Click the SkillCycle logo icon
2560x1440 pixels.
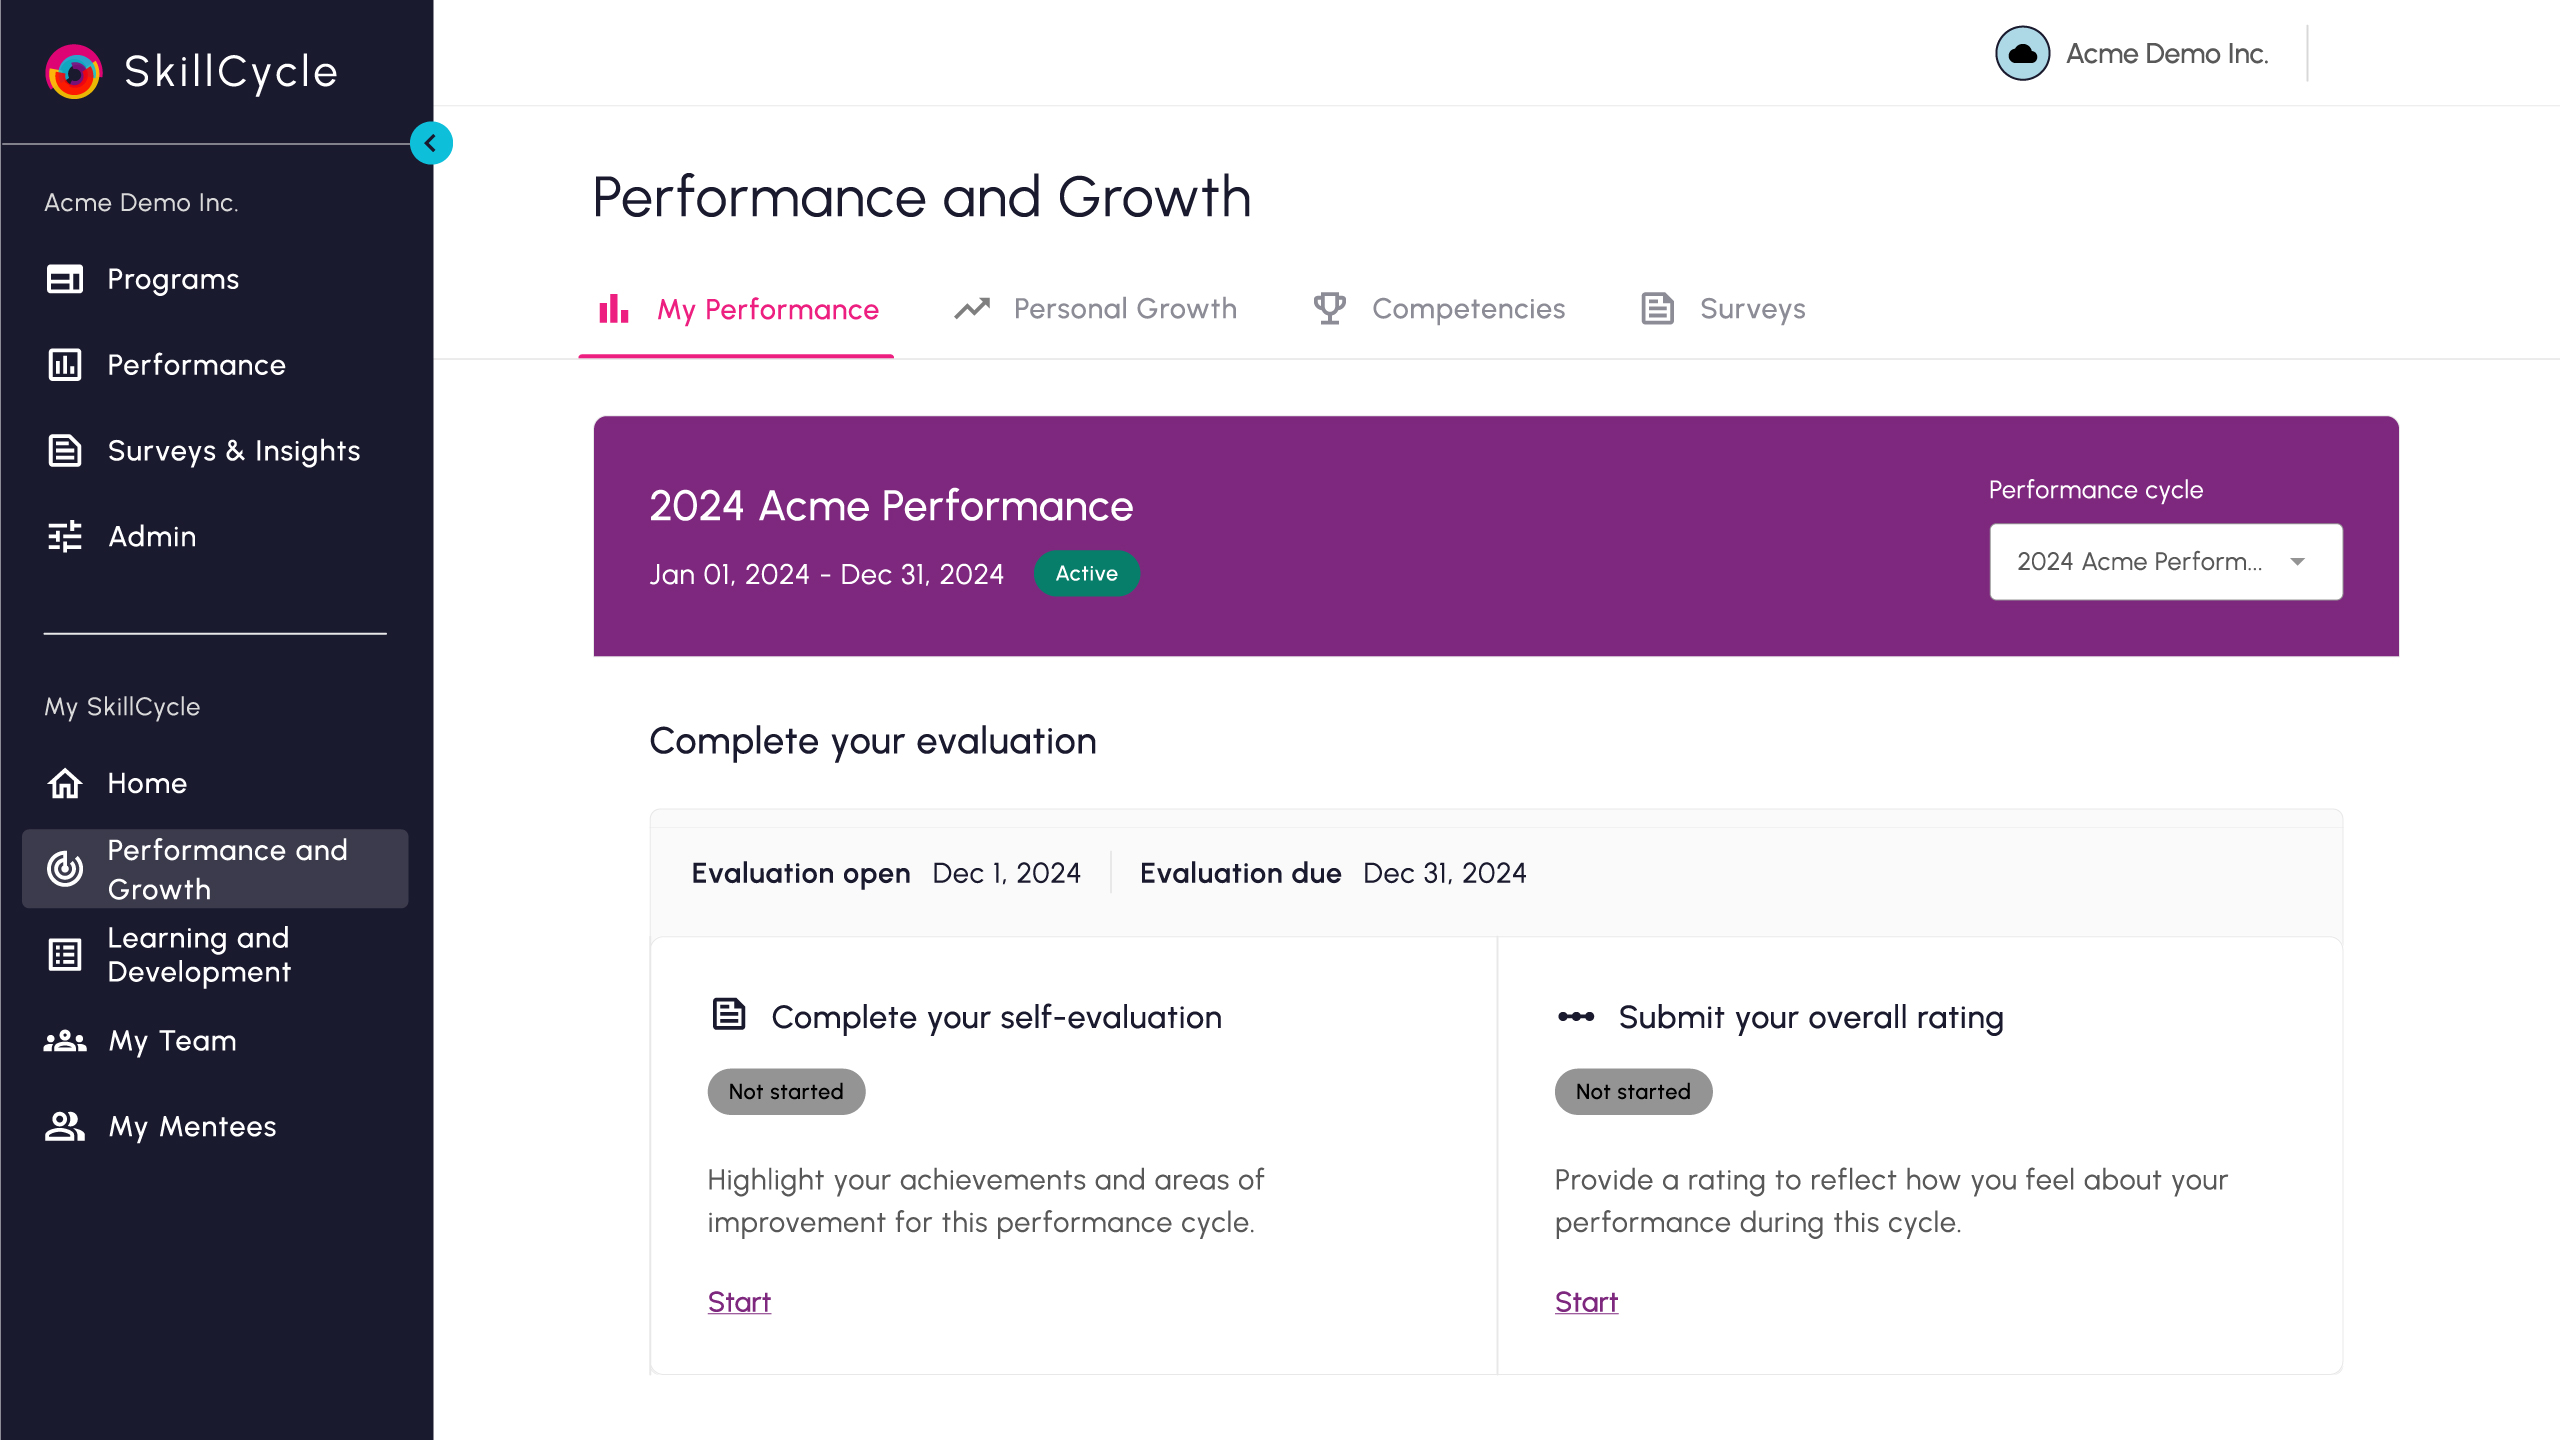(73, 72)
